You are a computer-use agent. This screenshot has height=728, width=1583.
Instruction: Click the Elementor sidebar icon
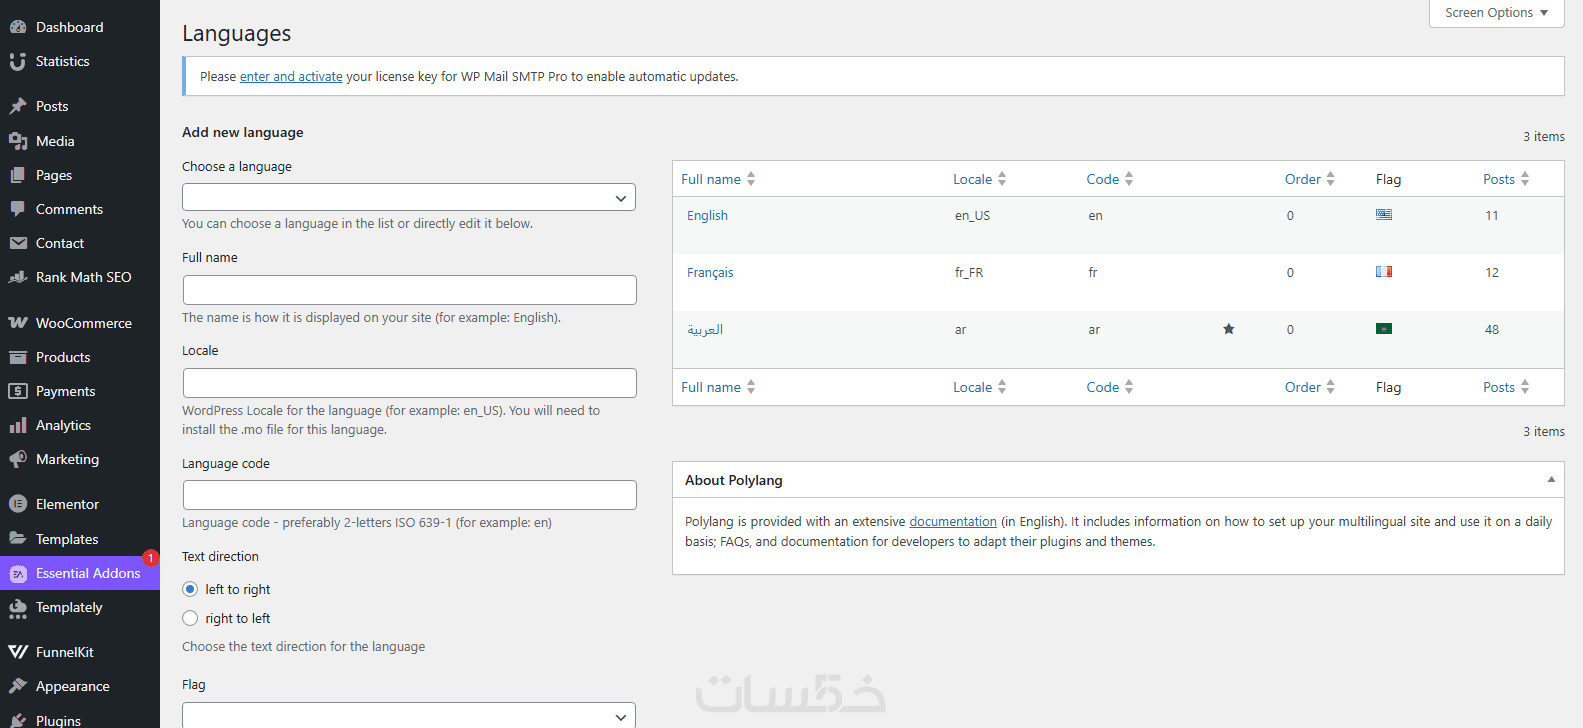[18, 504]
